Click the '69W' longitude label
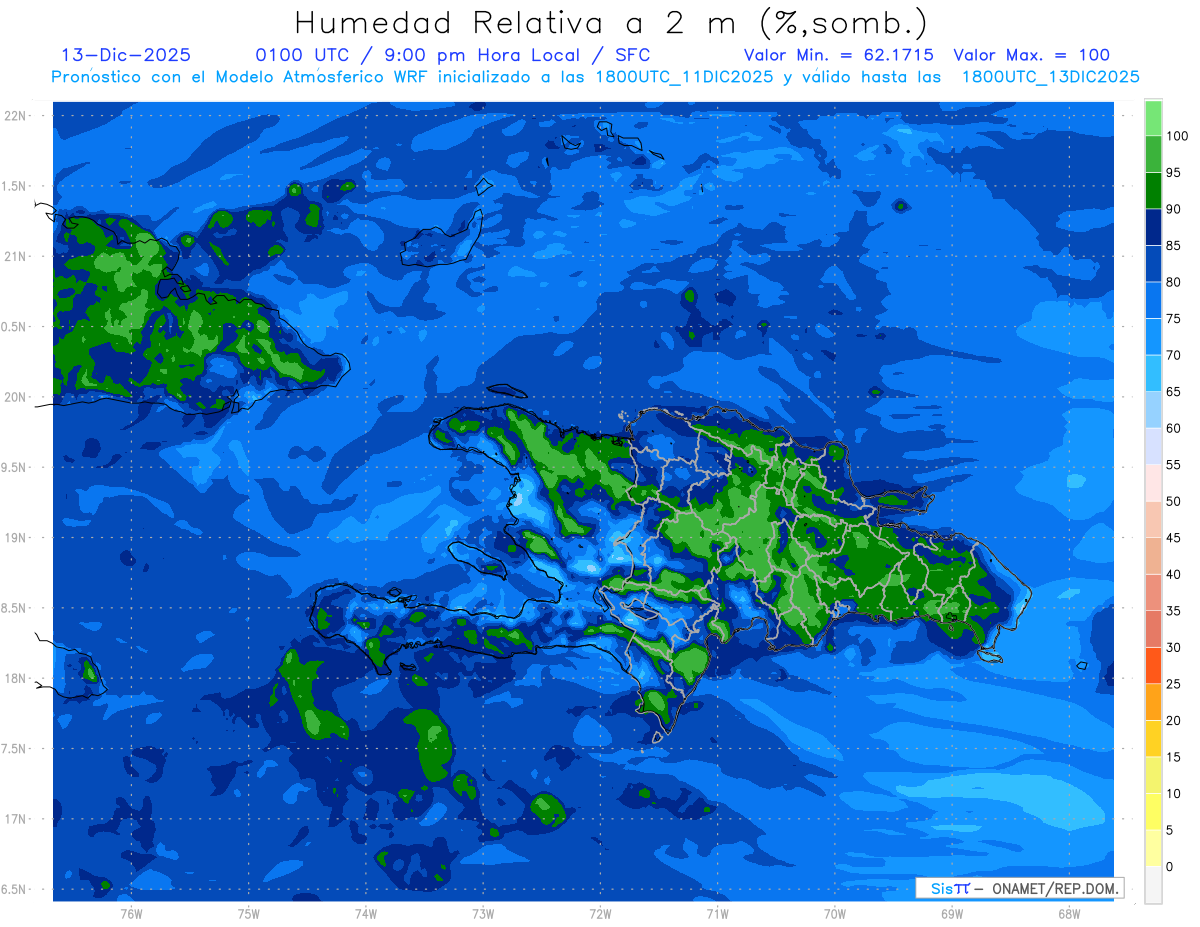This screenshot has width=1200, height=927. (952, 914)
